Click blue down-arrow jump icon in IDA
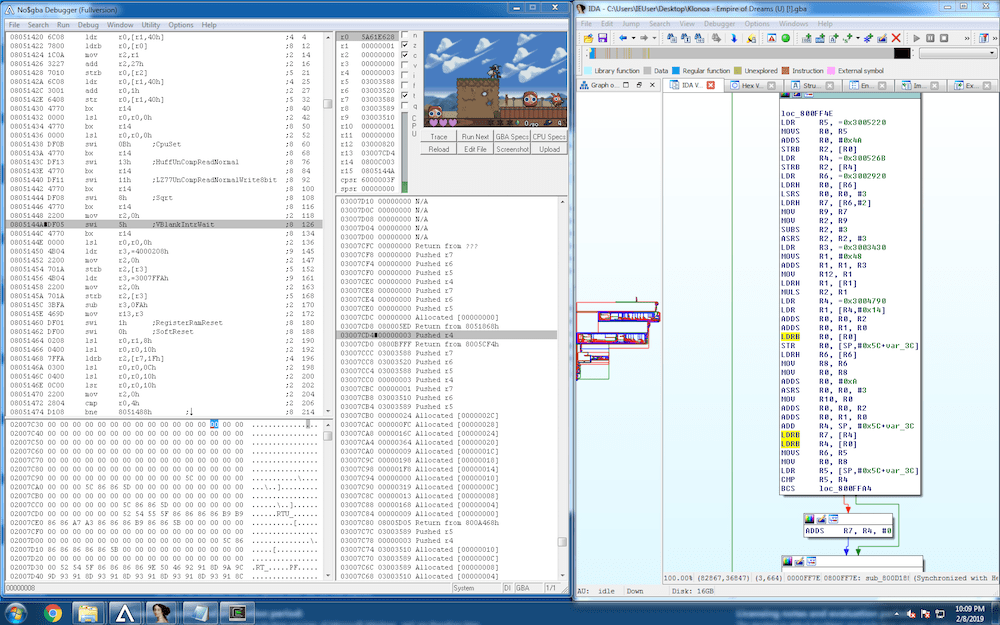Screen dimensions: 1000x625 click(x=734, y=38)
